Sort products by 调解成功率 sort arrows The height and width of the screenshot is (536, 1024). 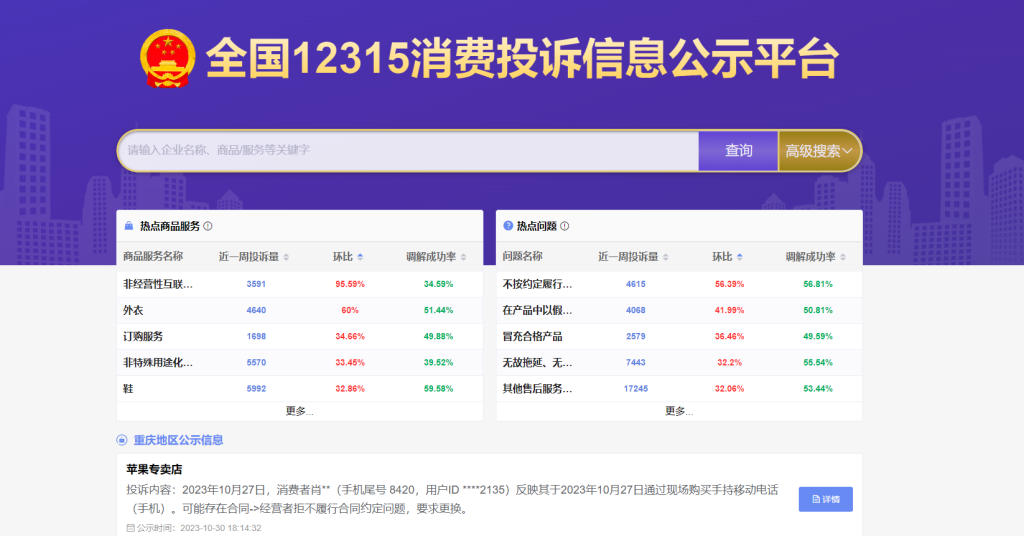pos(464,257)
